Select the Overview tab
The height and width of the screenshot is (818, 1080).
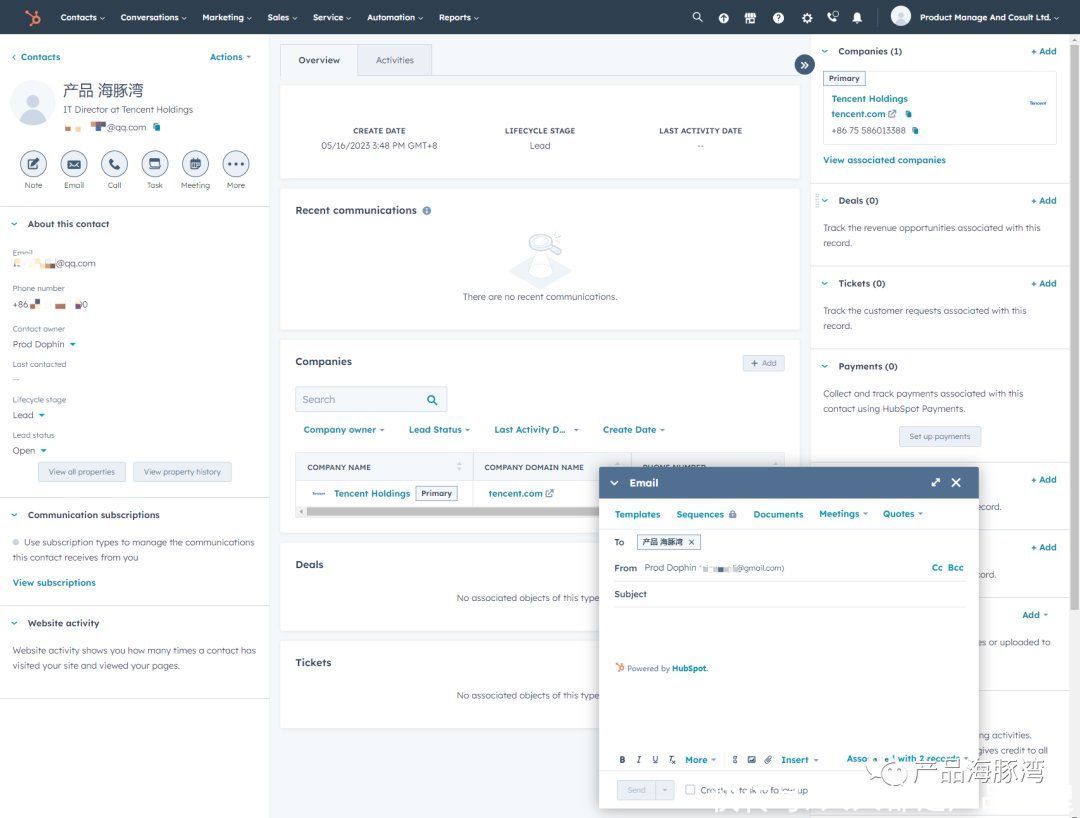pyautogui.click(x=319, y=61)
